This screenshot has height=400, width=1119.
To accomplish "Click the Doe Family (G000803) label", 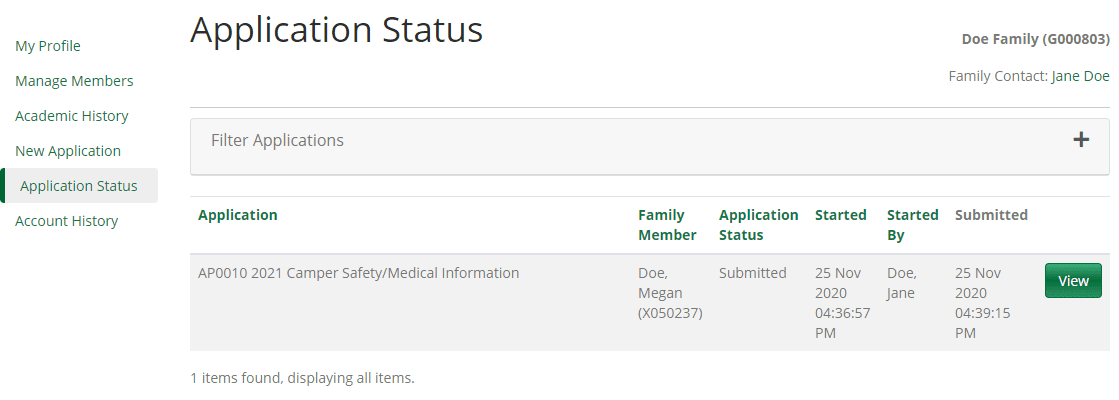I will click(x=1035, y=40).
